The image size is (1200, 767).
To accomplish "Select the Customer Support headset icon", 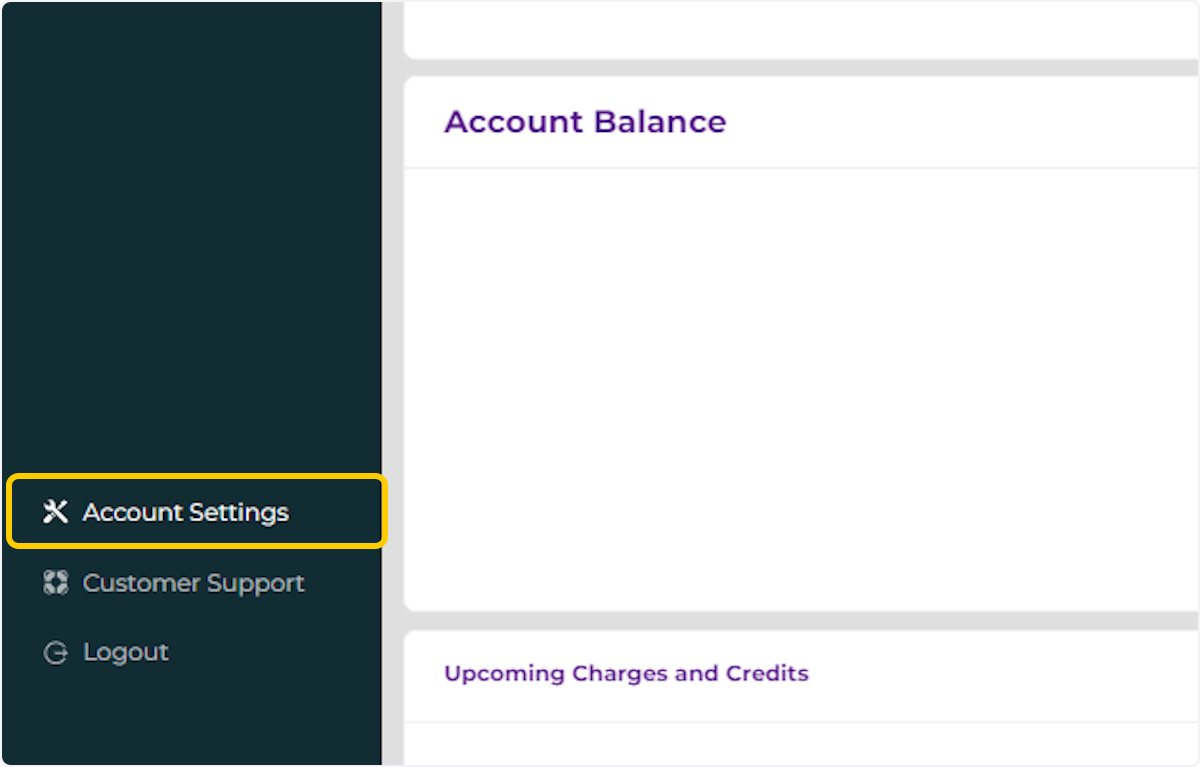I will 56,582.
